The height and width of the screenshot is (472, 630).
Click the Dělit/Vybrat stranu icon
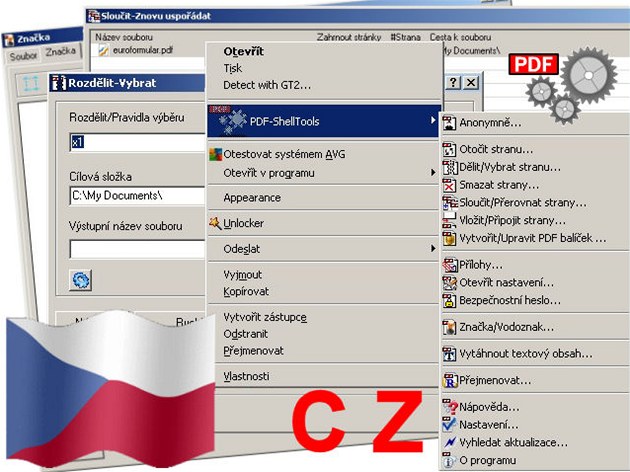point(449,167)
